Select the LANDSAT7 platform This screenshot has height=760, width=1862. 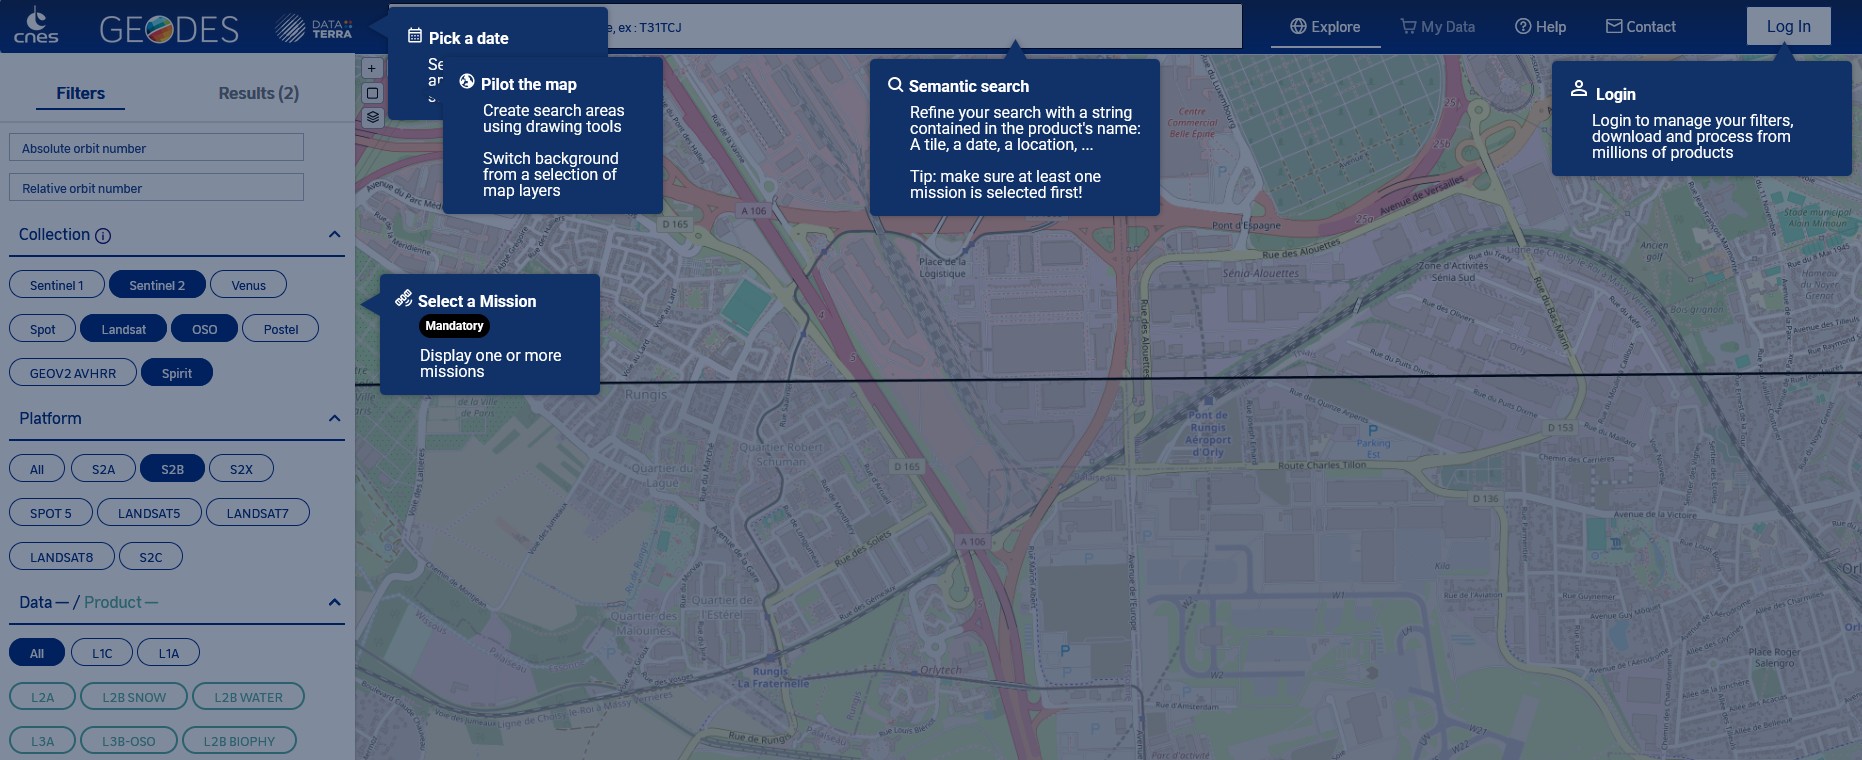[x=257, y=513]
